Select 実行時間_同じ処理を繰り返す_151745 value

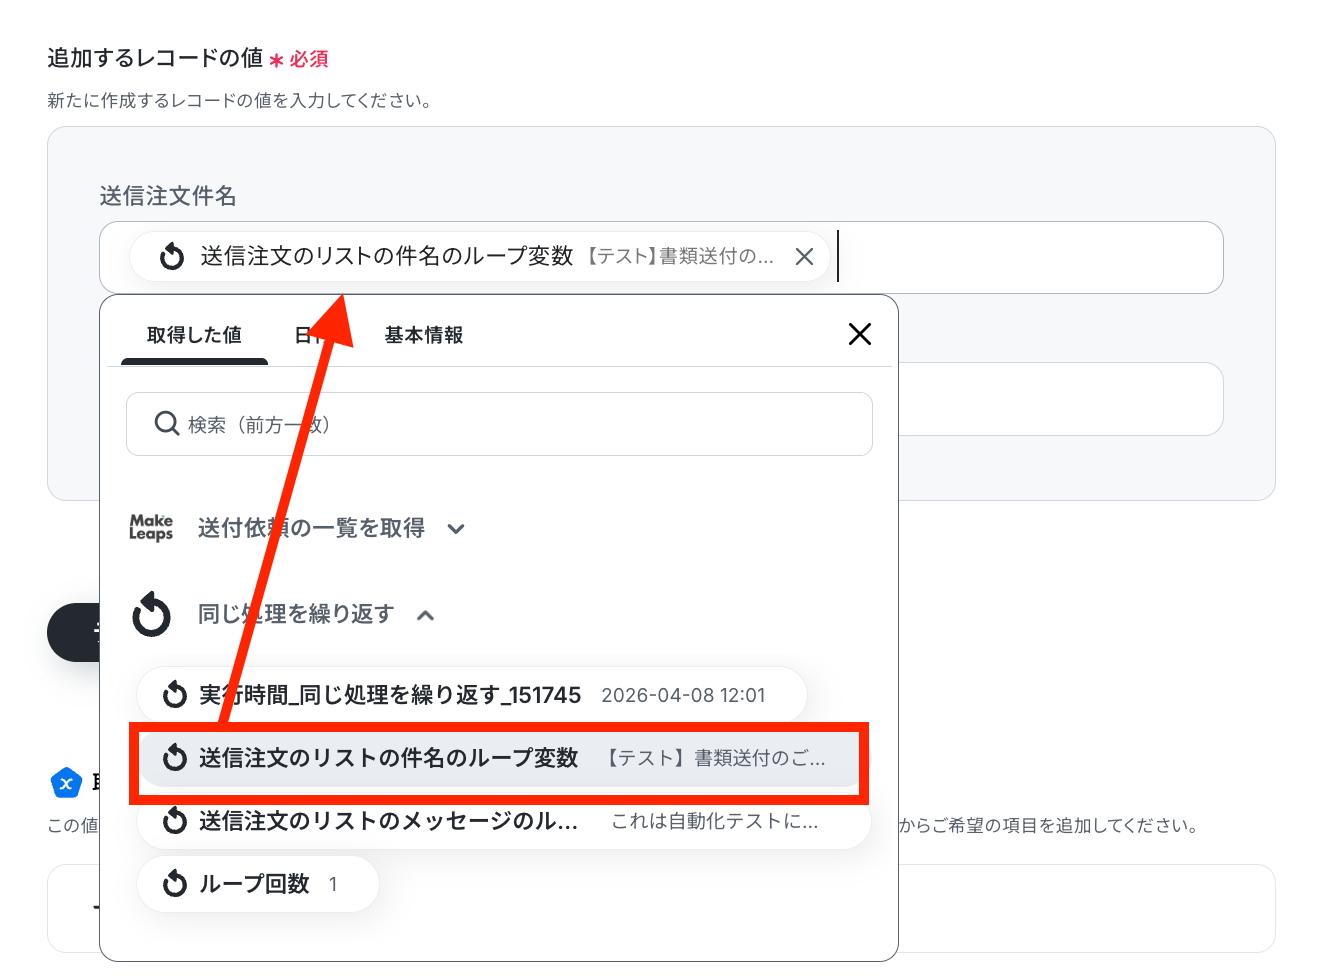pyautogui.click(x=472, y=695)
